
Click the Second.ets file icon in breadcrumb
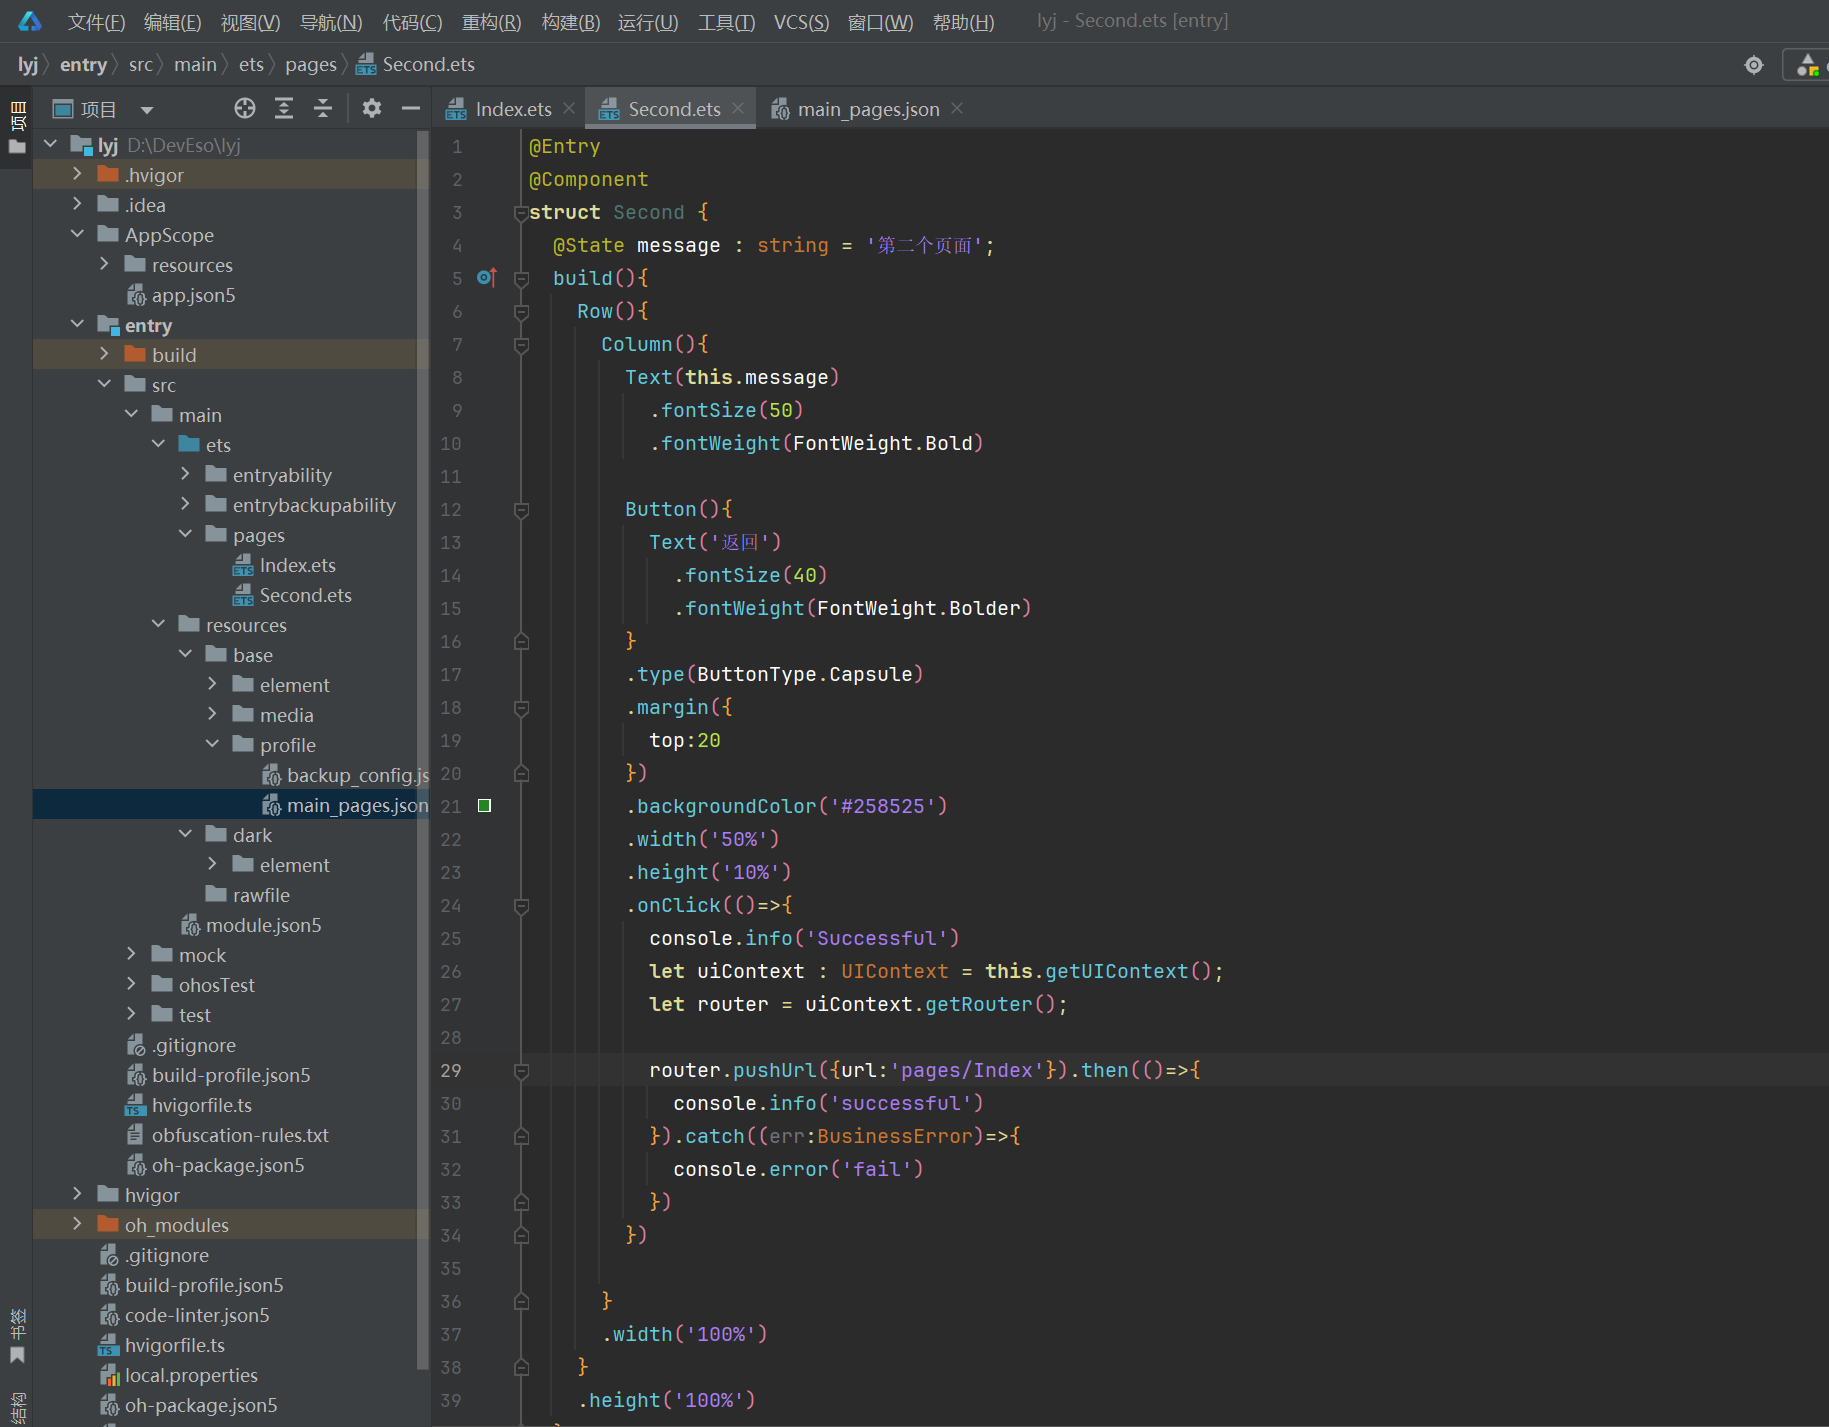point(367,65)
